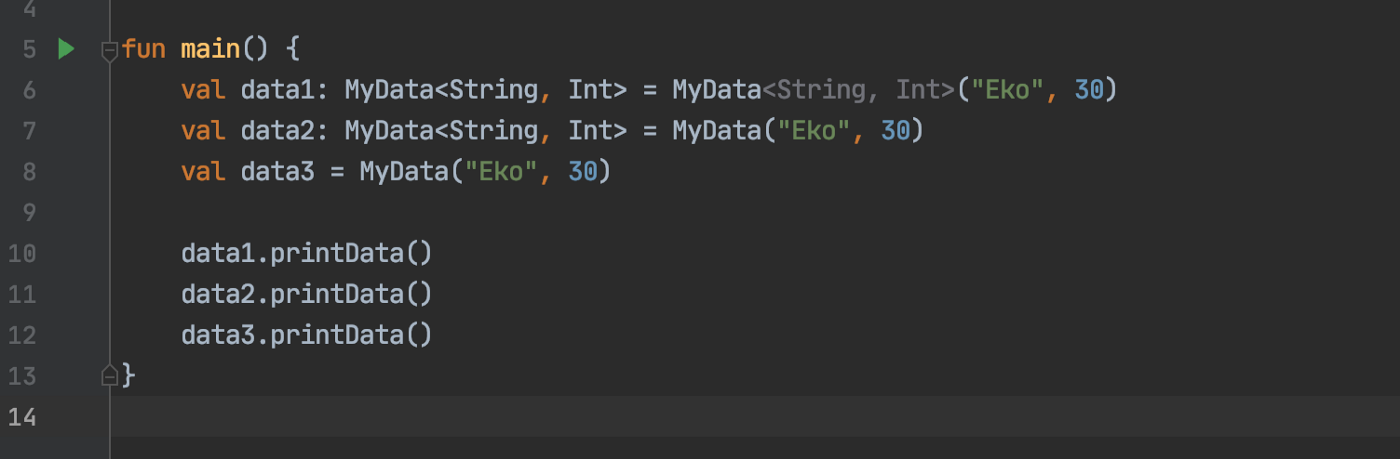Click data1.printData() call on line 10
This screenshot has width=1400, height=459.
[x=307, y=253]
